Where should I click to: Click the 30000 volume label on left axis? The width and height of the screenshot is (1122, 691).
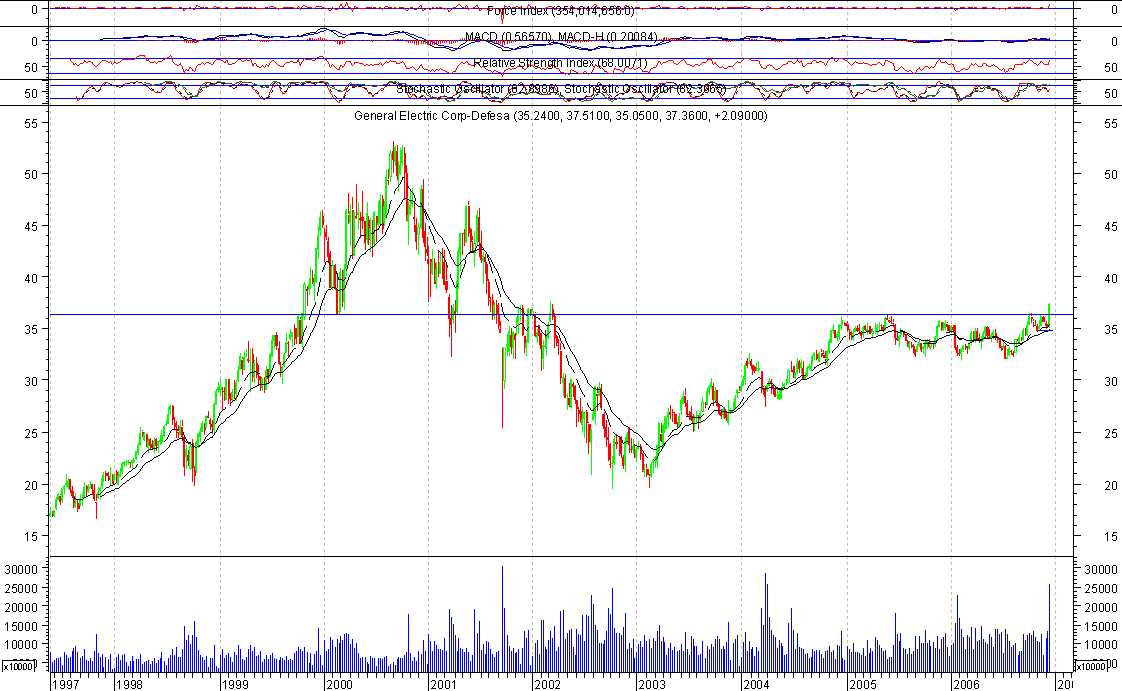[21, 569]
